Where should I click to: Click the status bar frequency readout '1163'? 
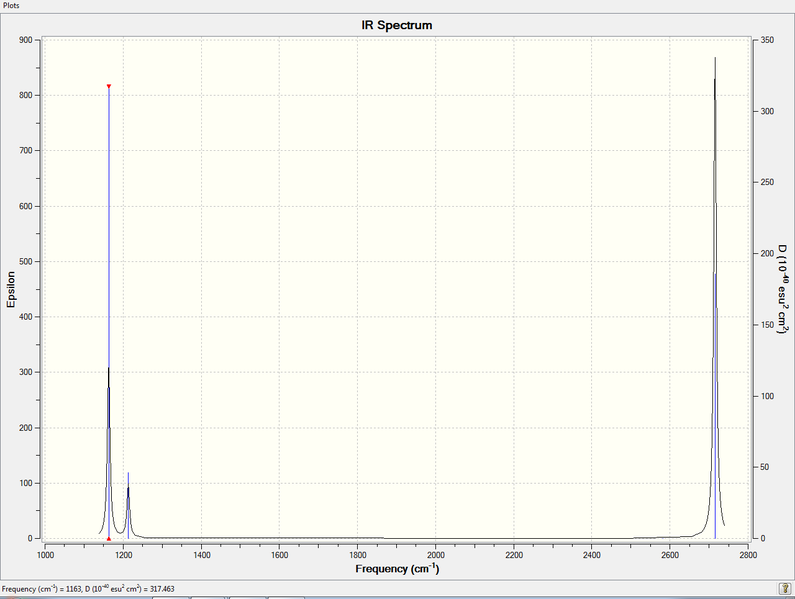pos(74,589)
